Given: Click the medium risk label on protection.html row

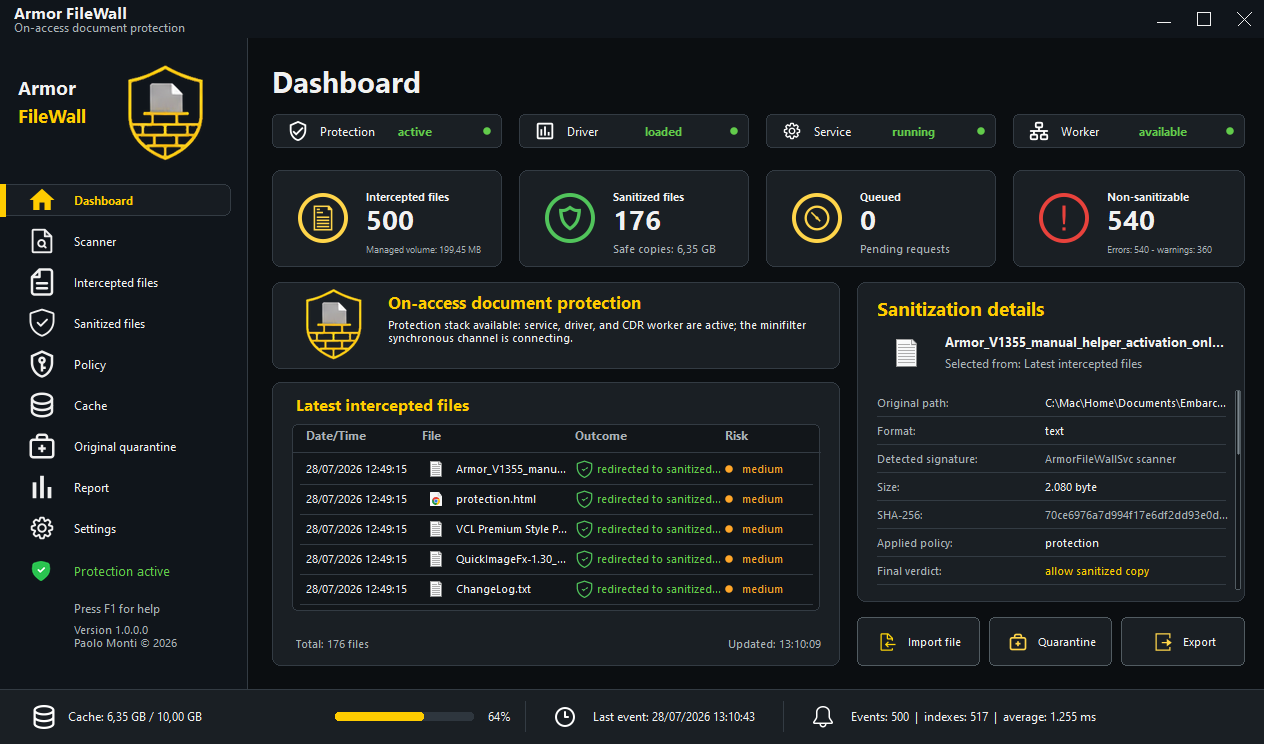Looking at the screenshot, I should 762,499.
